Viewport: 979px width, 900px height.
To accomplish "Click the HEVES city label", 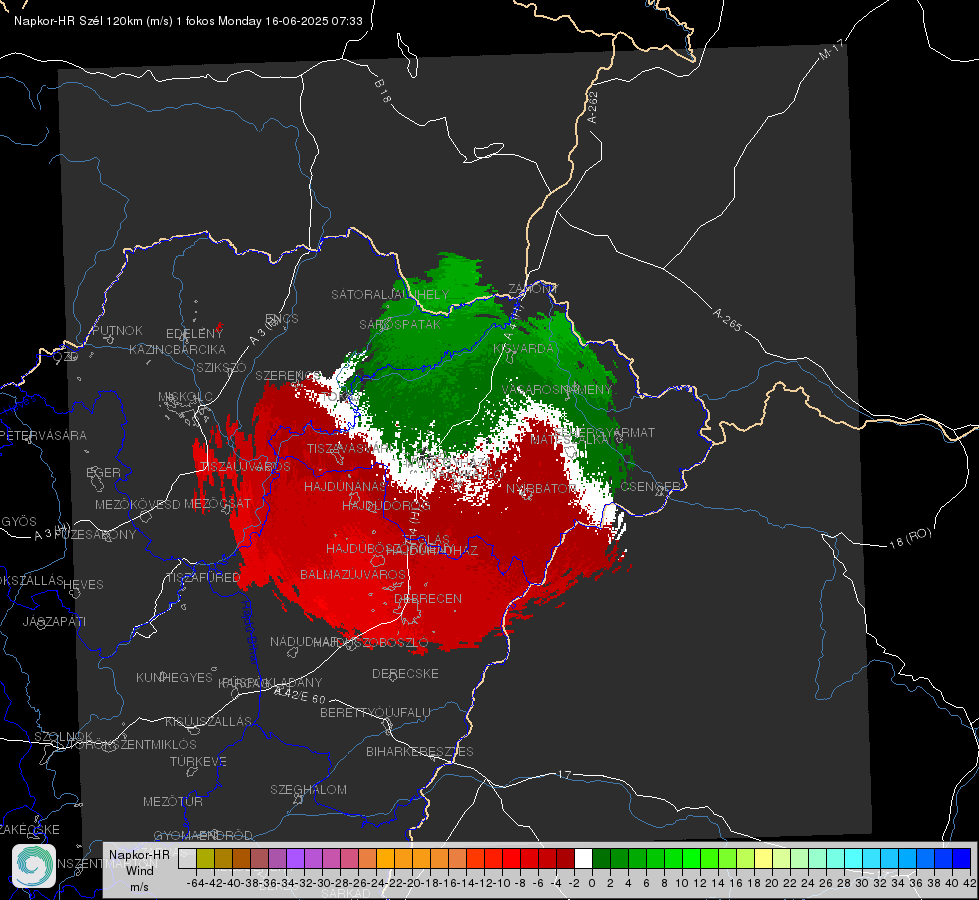I will [x=83, y=585].
